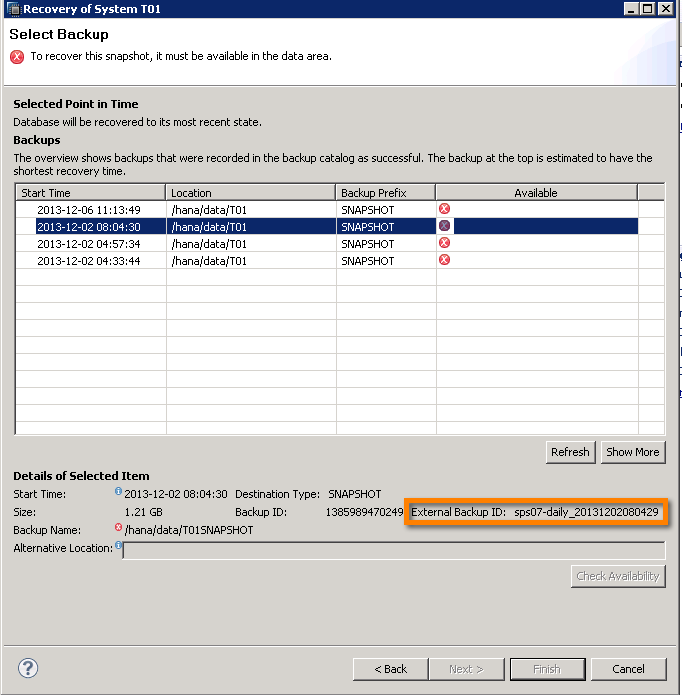Click External Backup ID value sps07-daily_20131202080429
The width and height of the screenshot is (682, 695).
pyautogui.click(x=586, y=512)
